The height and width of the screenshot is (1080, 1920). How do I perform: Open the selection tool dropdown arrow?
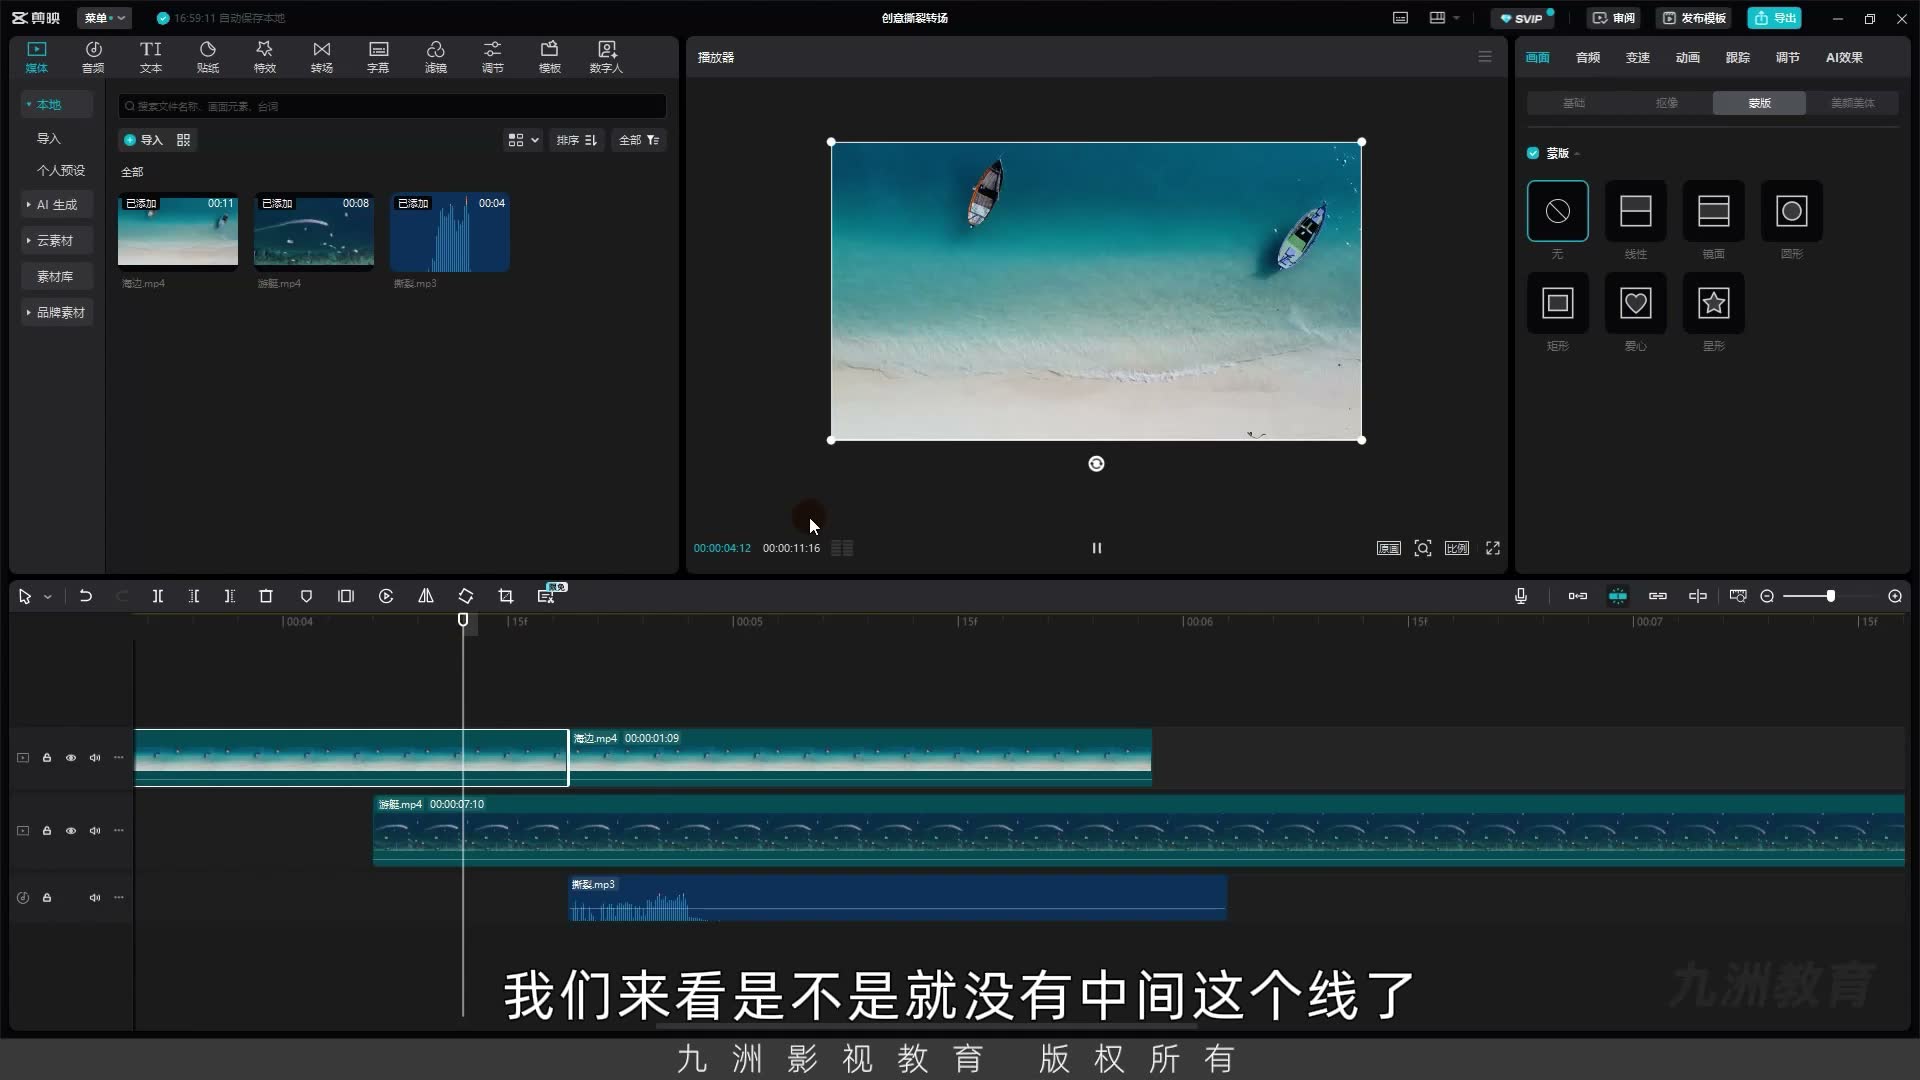pyautogui.click(x=47, y=597)
